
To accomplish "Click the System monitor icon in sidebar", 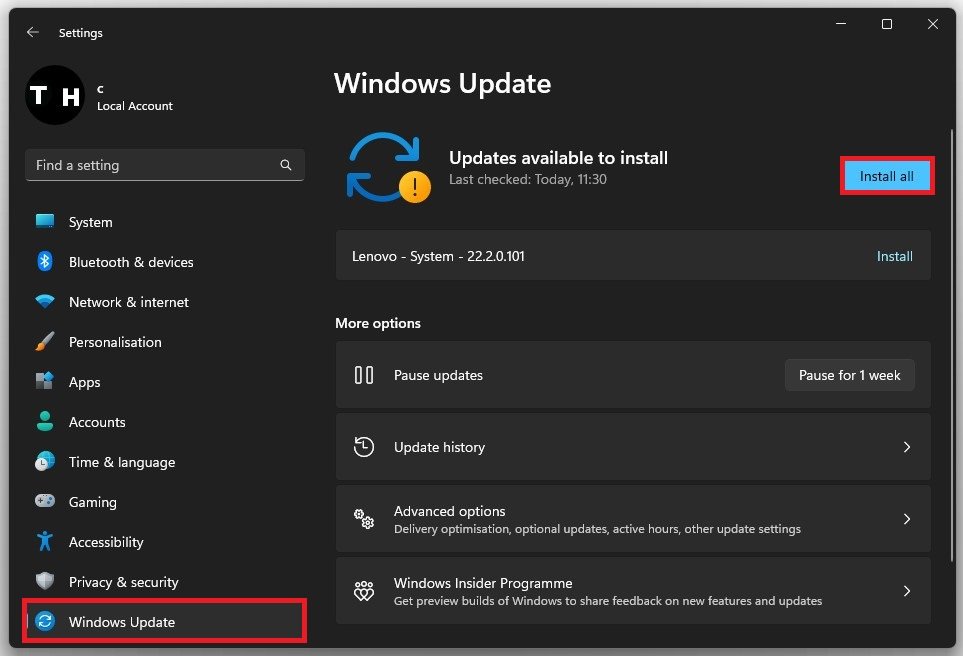I will (45, 221).
